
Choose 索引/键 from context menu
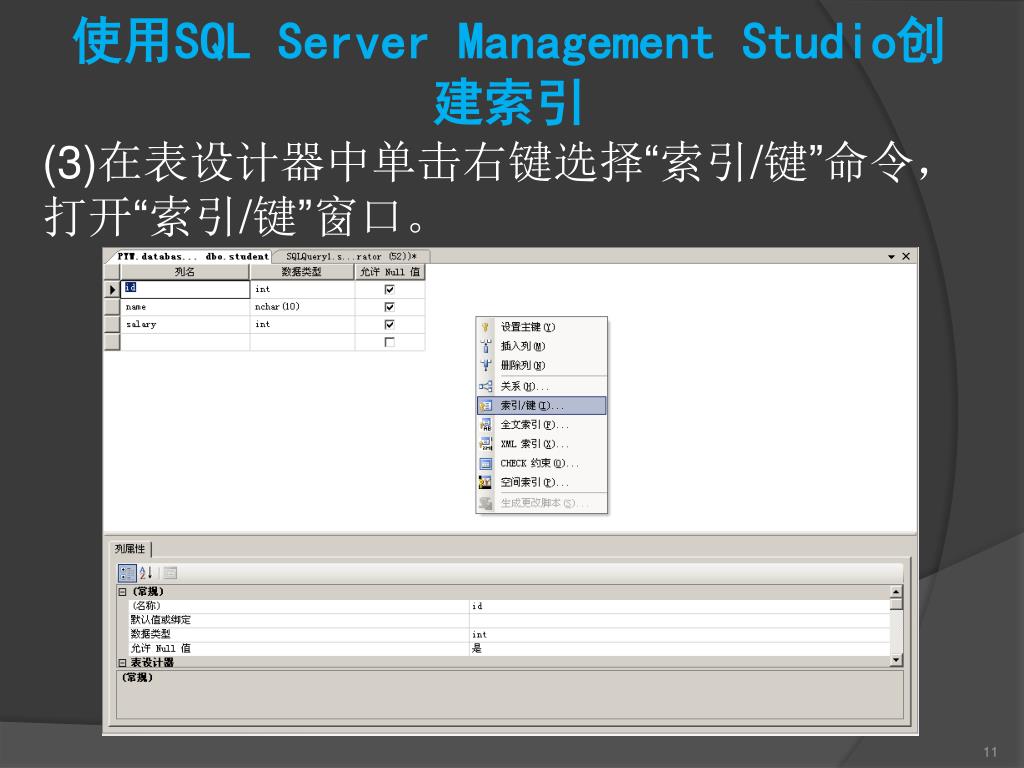[541, 406]
